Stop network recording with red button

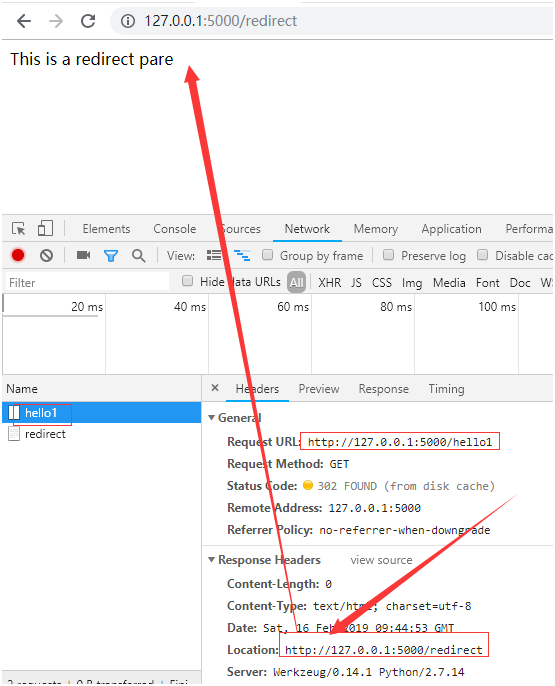click(18, 255)
